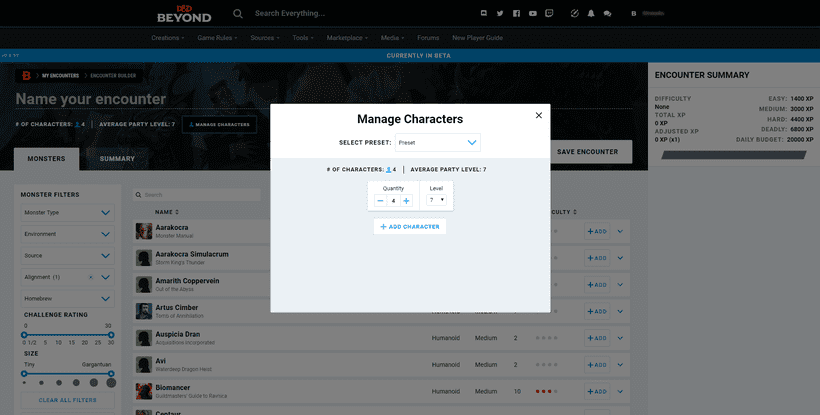Expand details chevron for Aarakocra row
This screenshot has height=415, width=820.
[x=620, y=231]
